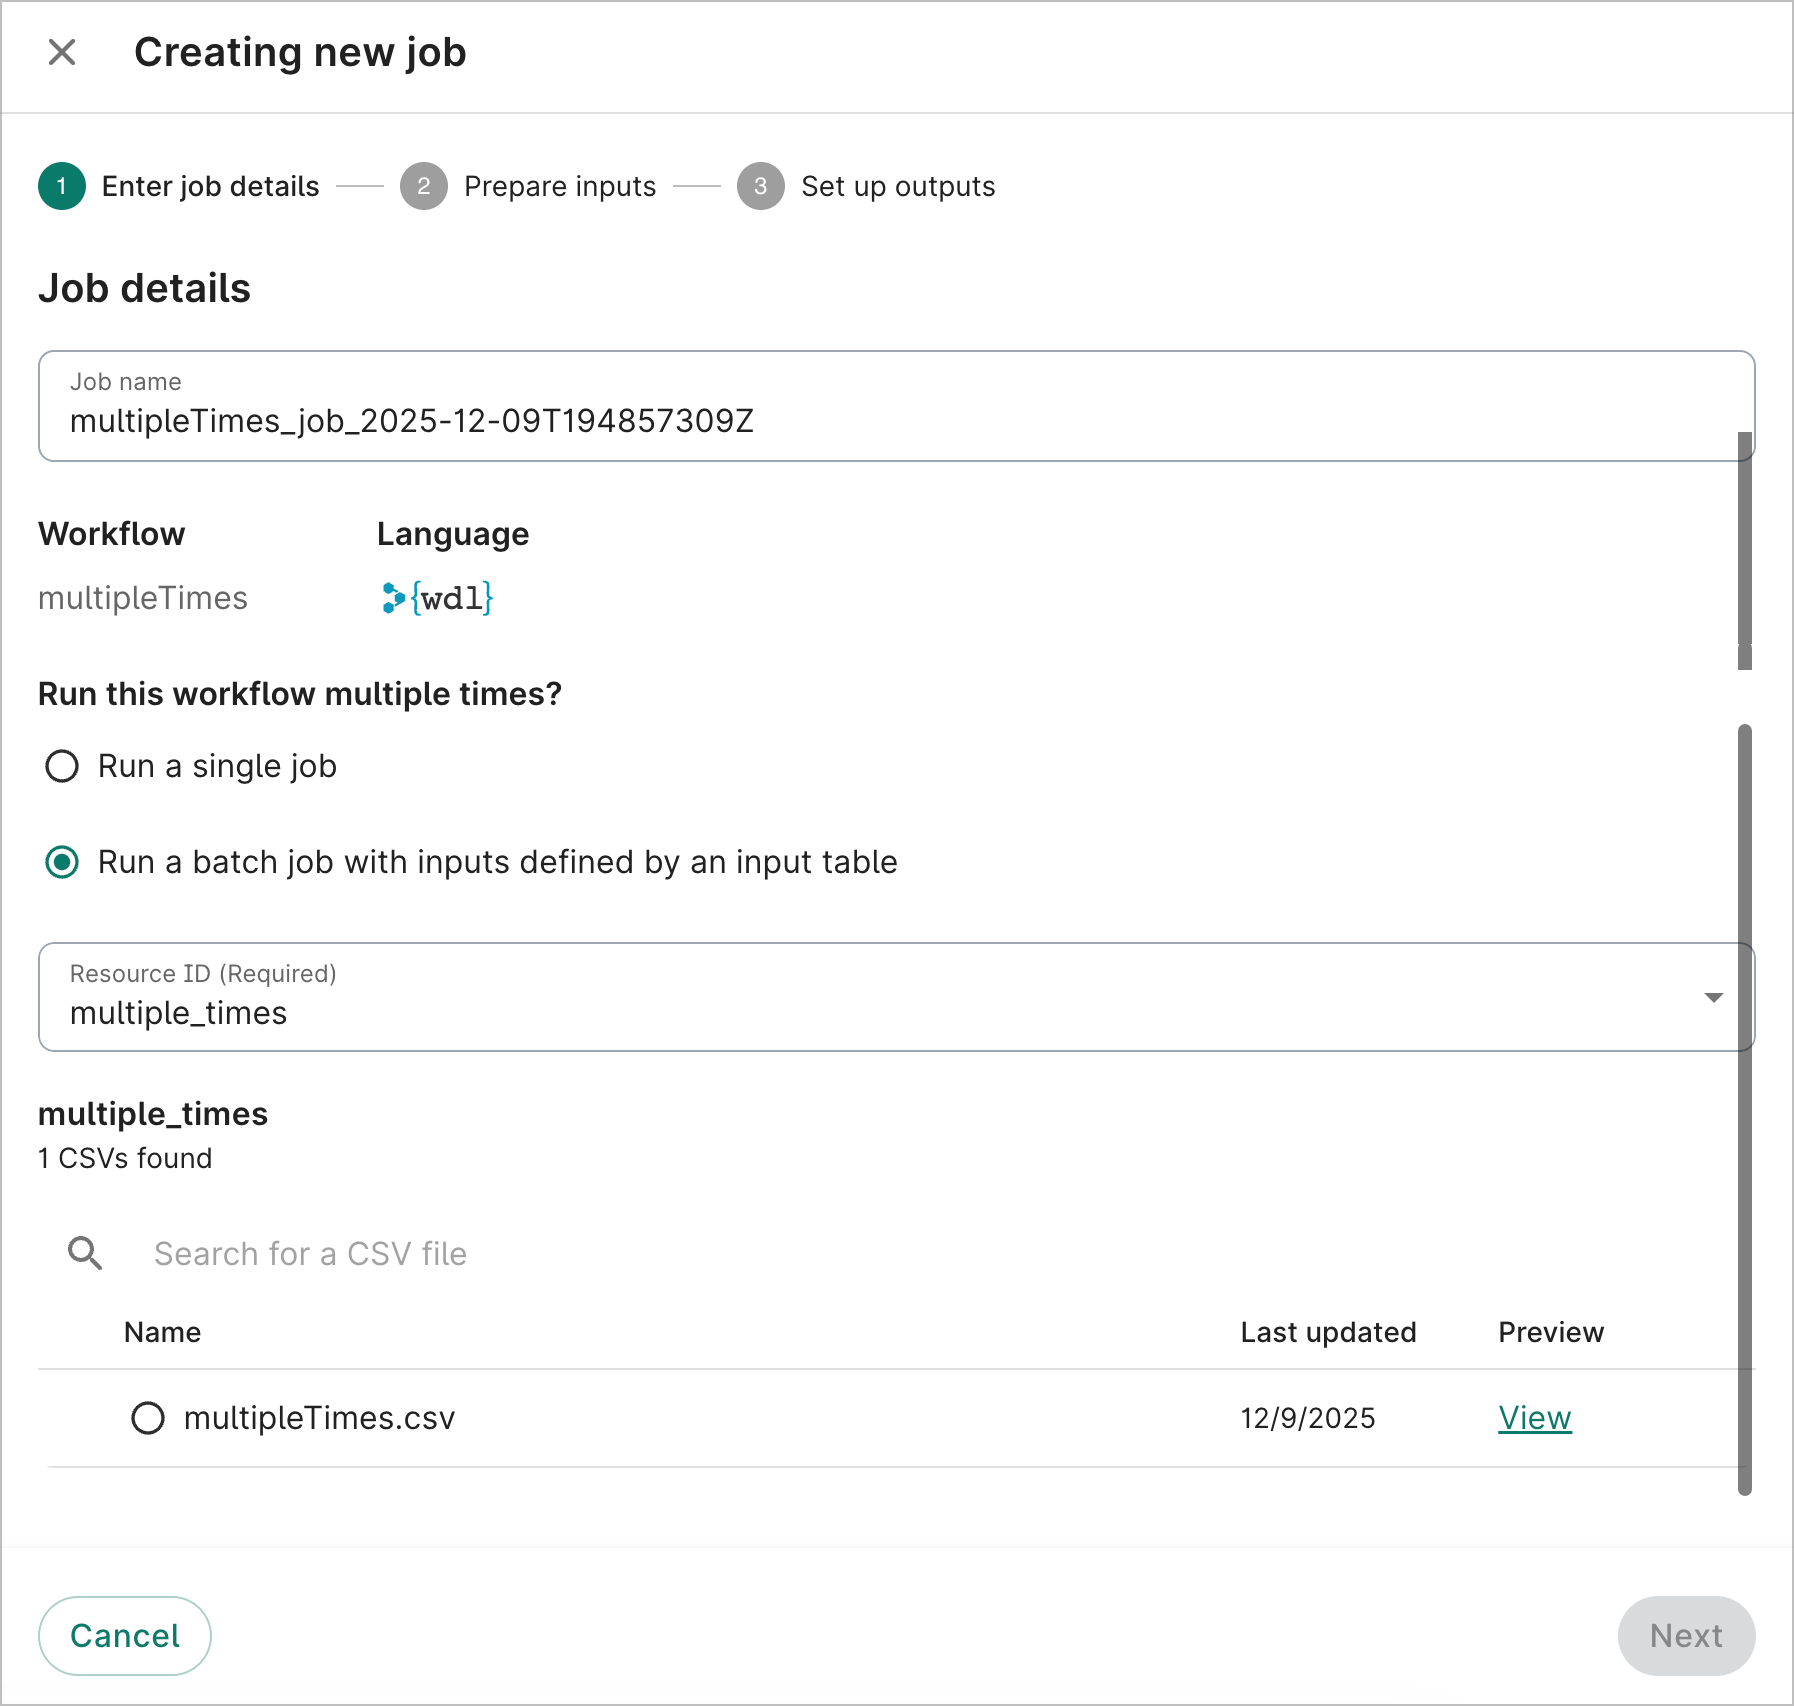Click the search magnifier icon

point(84,1253)
